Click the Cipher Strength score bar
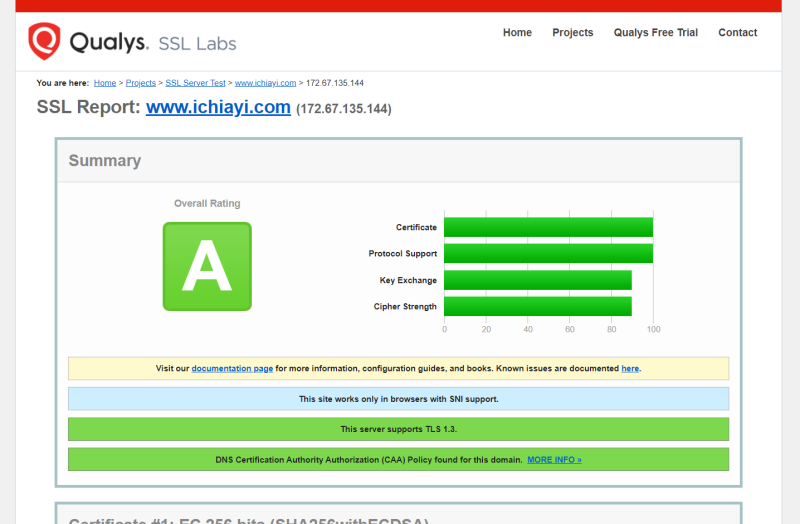Screen dimensions: 800x524 pyautogui.click(x=538, y=306)
